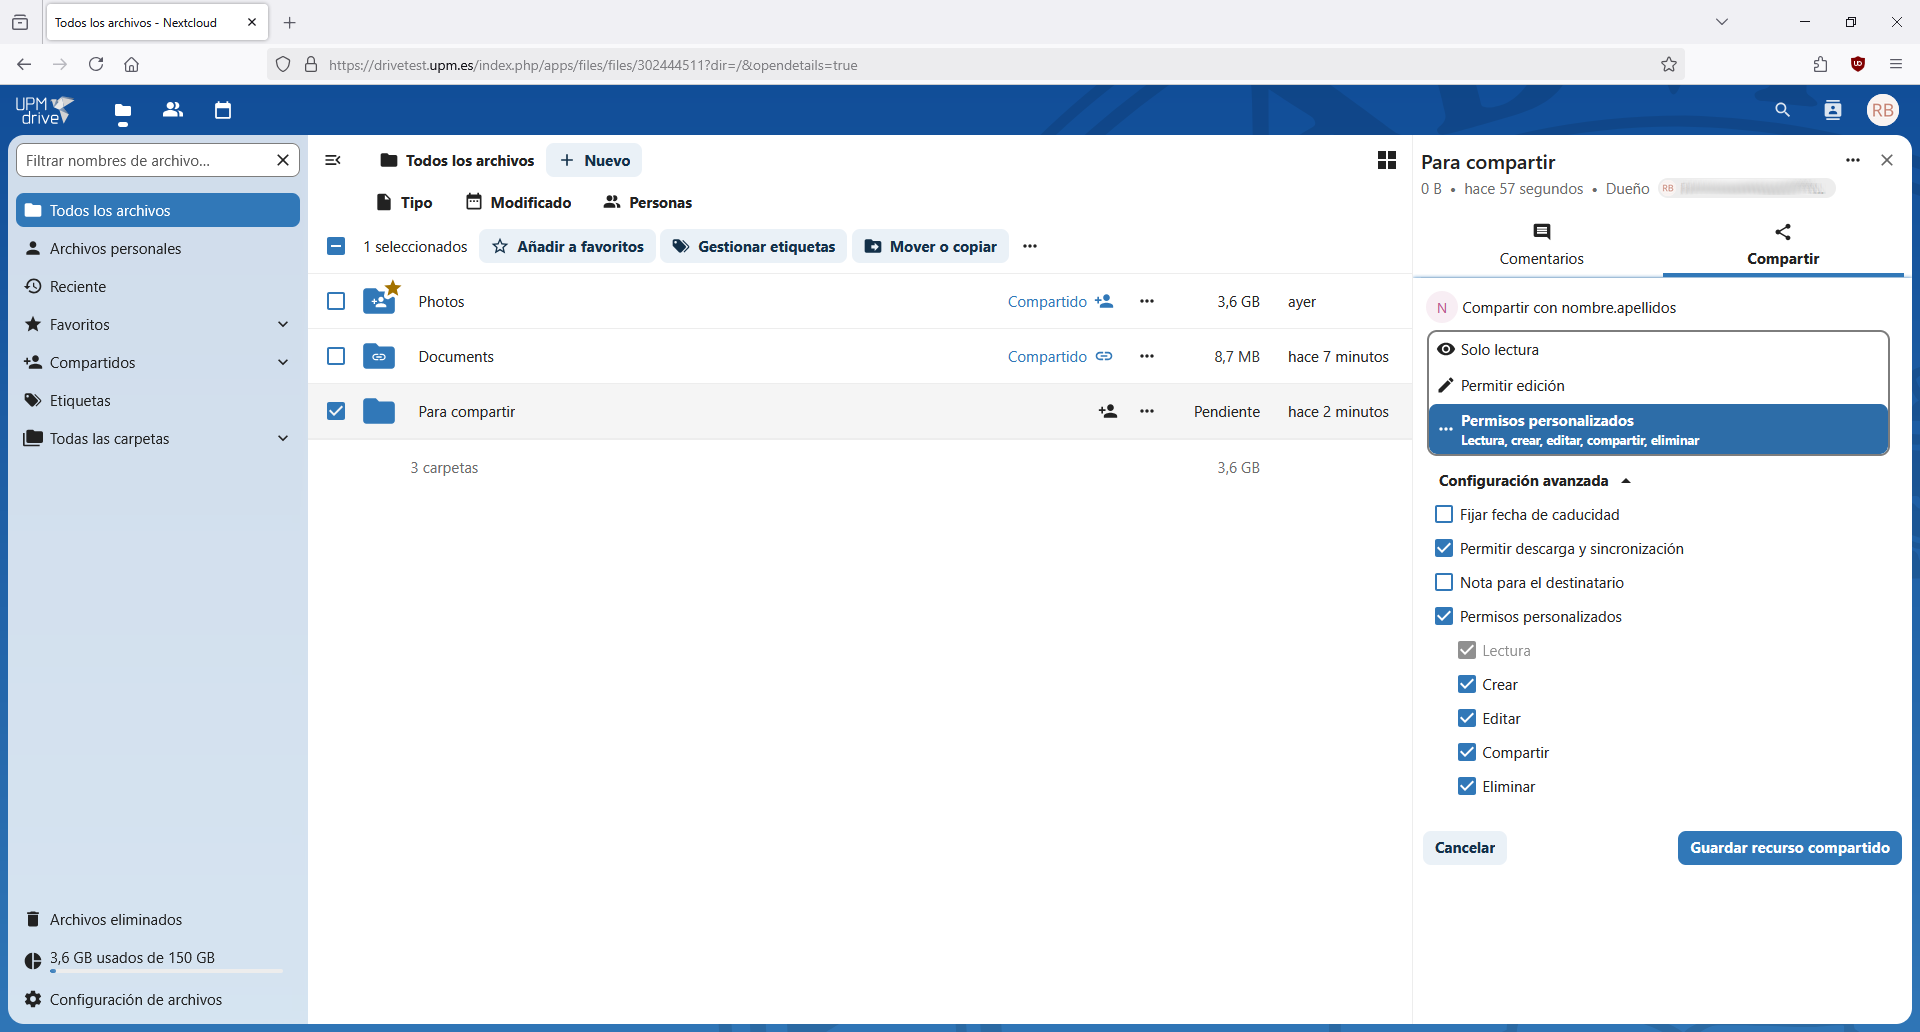Open the uBlock extension icon

(1858, 65)
